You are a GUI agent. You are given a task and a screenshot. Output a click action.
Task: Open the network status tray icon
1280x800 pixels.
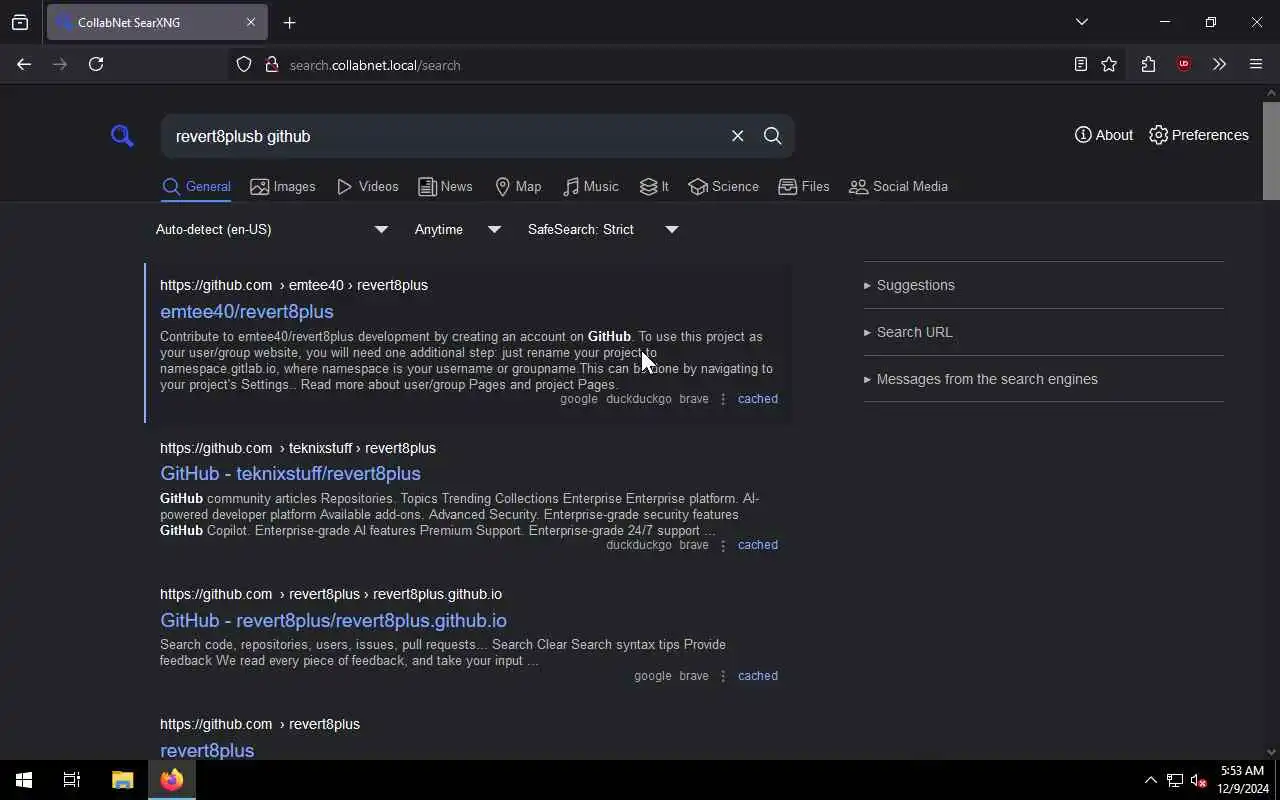tap(1175, 780)
